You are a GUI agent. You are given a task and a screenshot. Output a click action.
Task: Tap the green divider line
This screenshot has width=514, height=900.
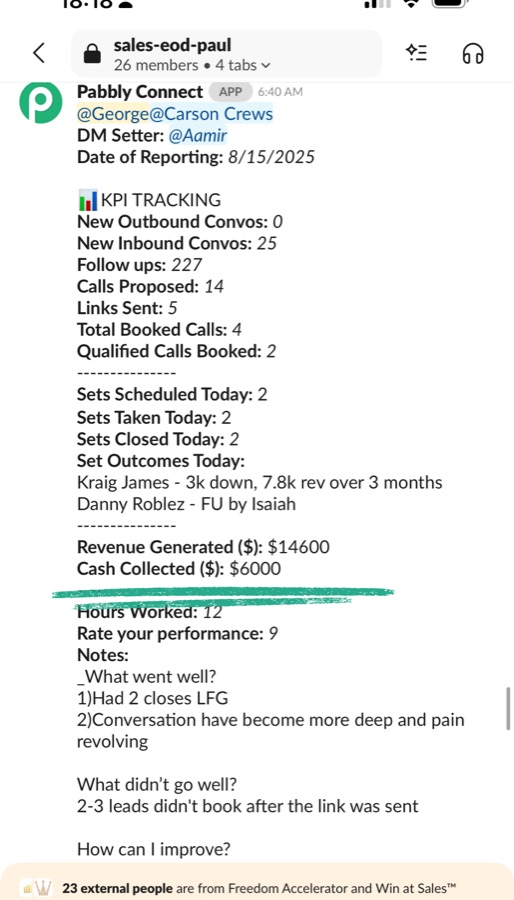223,595
